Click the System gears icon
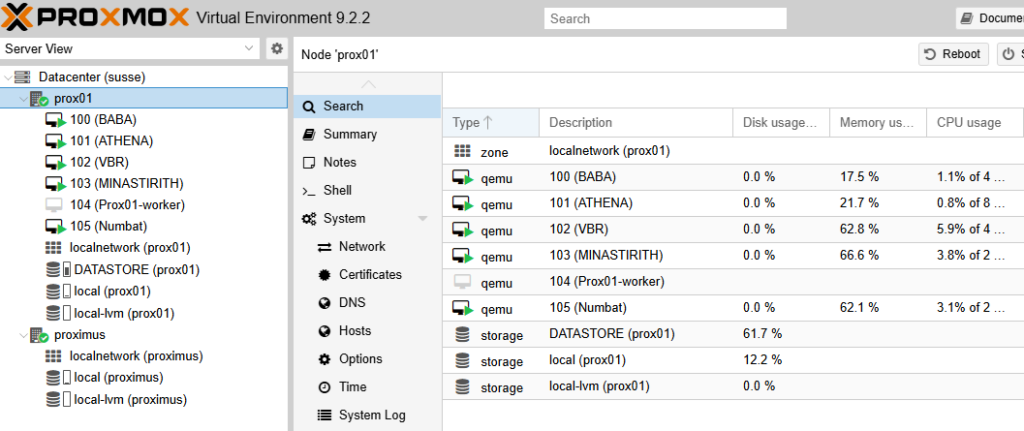The image size is (1024, 431). (309, 219)
